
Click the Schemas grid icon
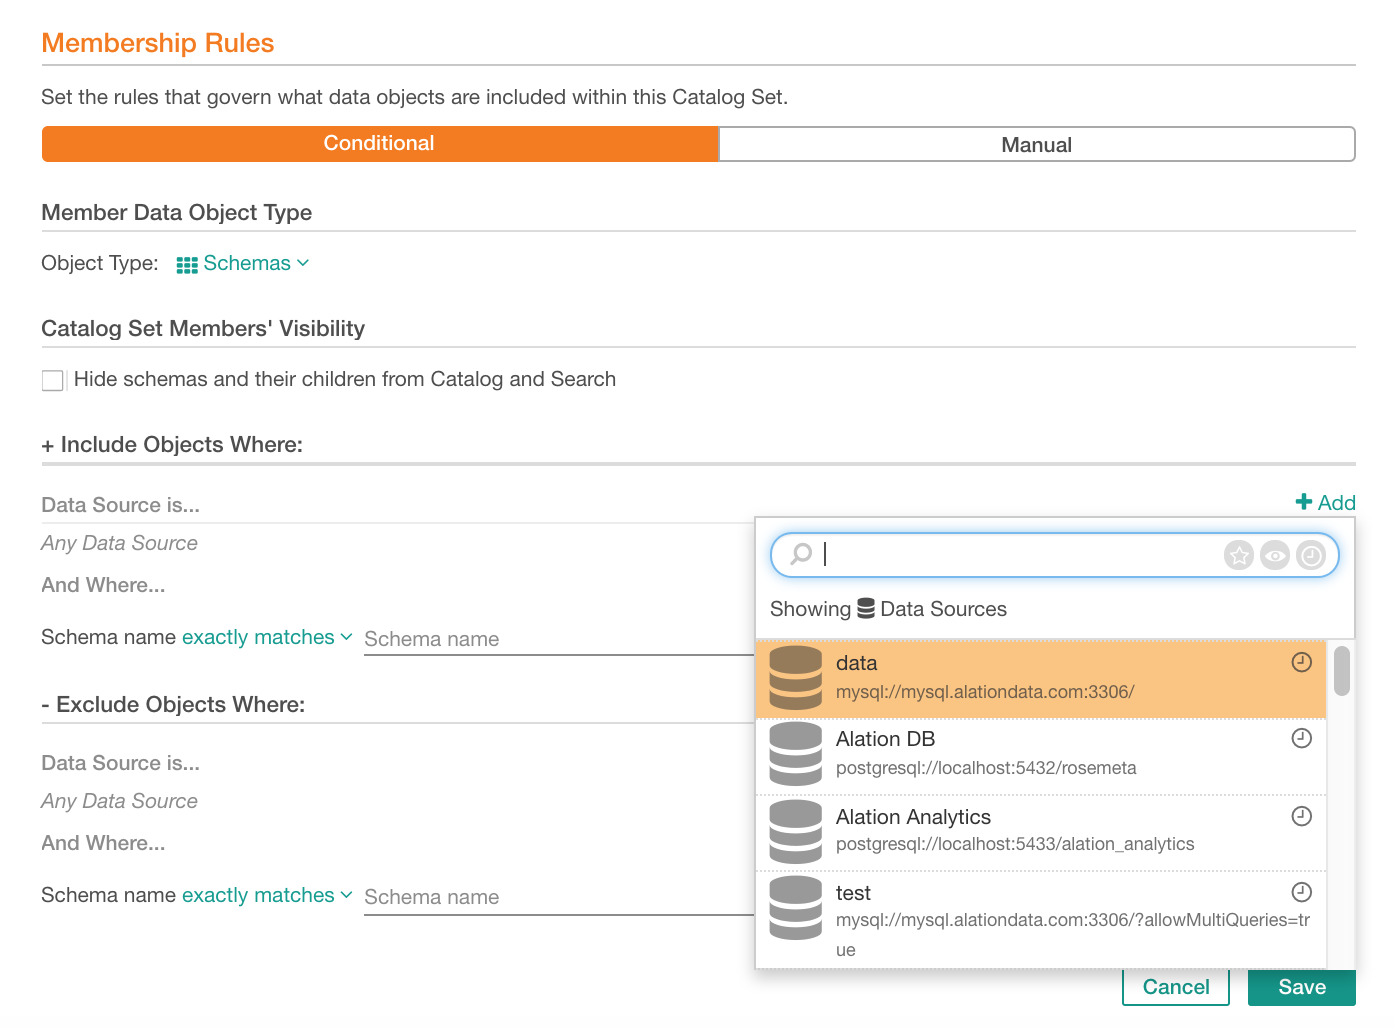tap(187, 265)
